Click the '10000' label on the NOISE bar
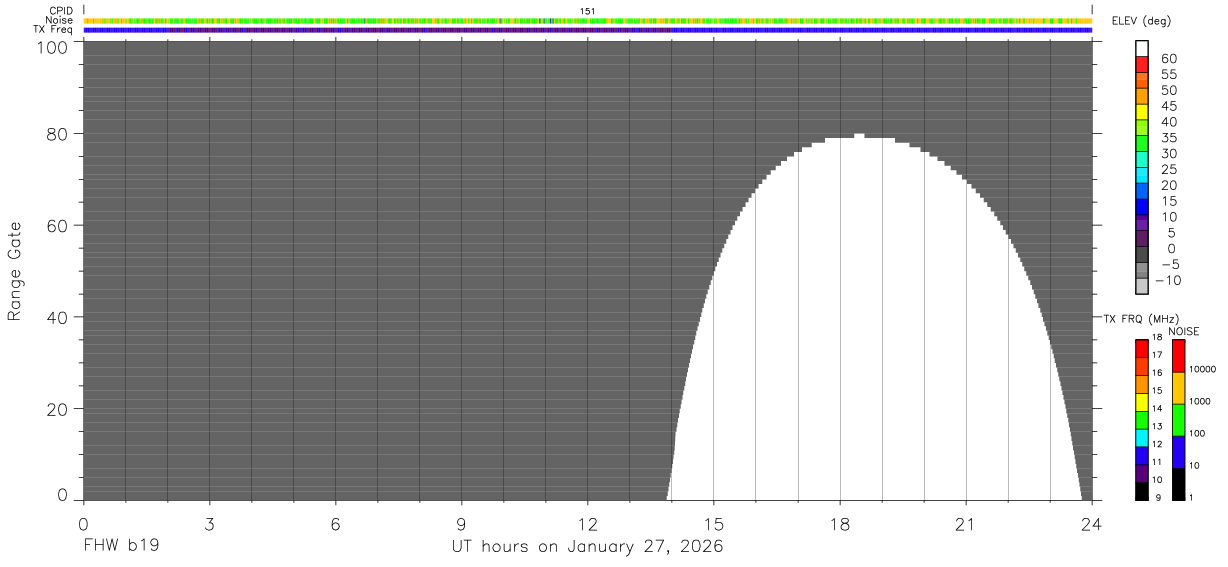 [x=1203, y=369]
